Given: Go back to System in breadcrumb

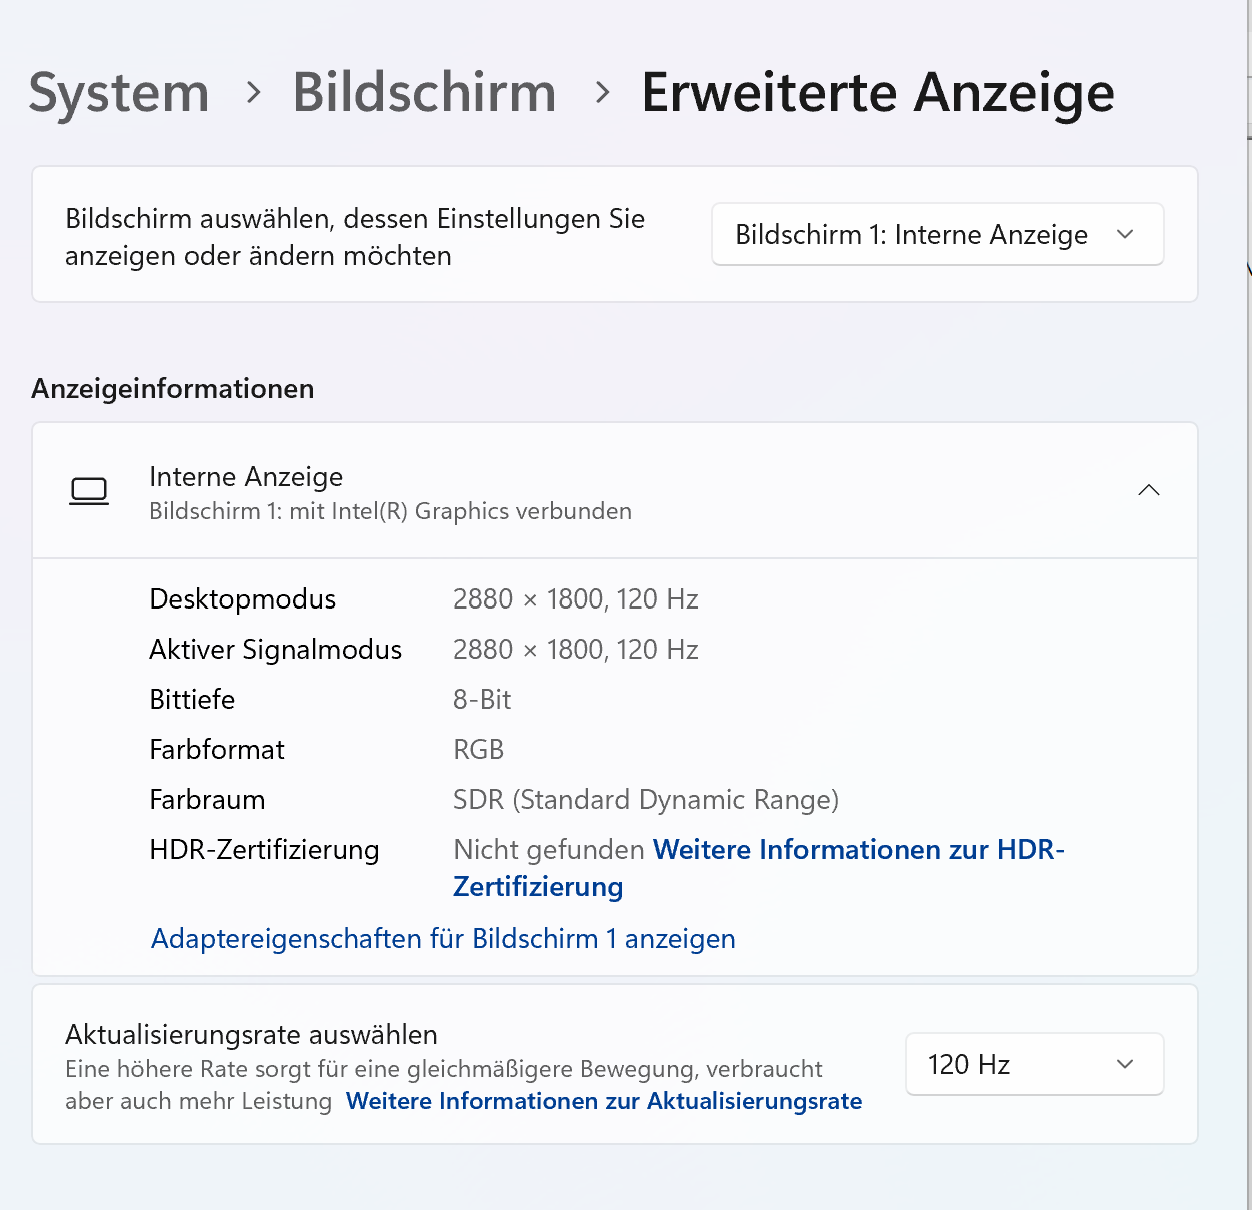Looking at the screenshot, I should tap(119, 93).
